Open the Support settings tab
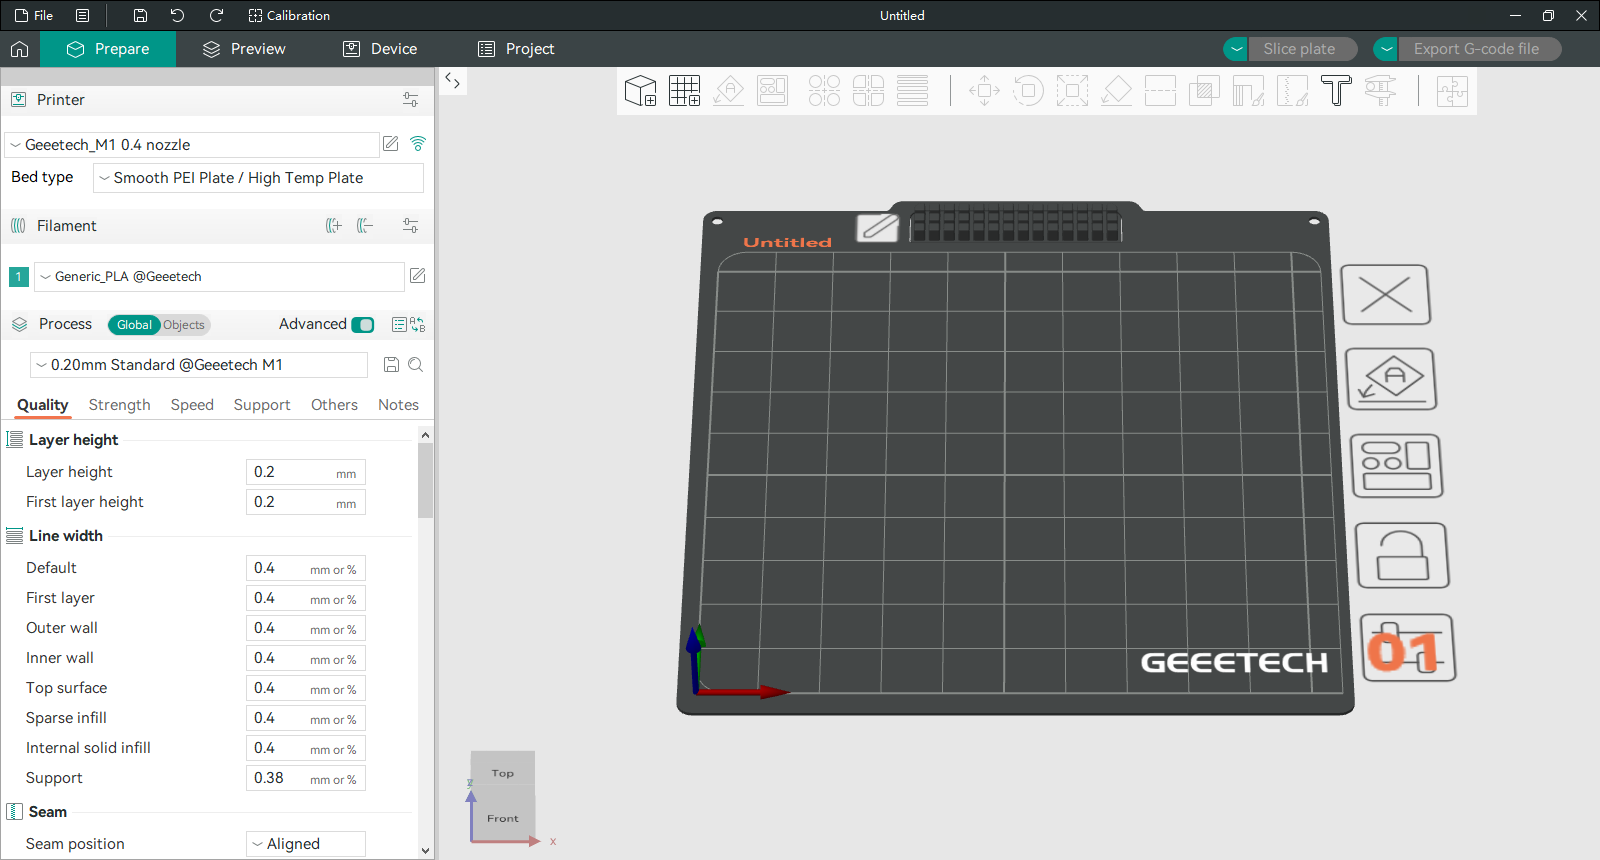The height and width of the screenshot is (860, 1600). coord(262,405)
